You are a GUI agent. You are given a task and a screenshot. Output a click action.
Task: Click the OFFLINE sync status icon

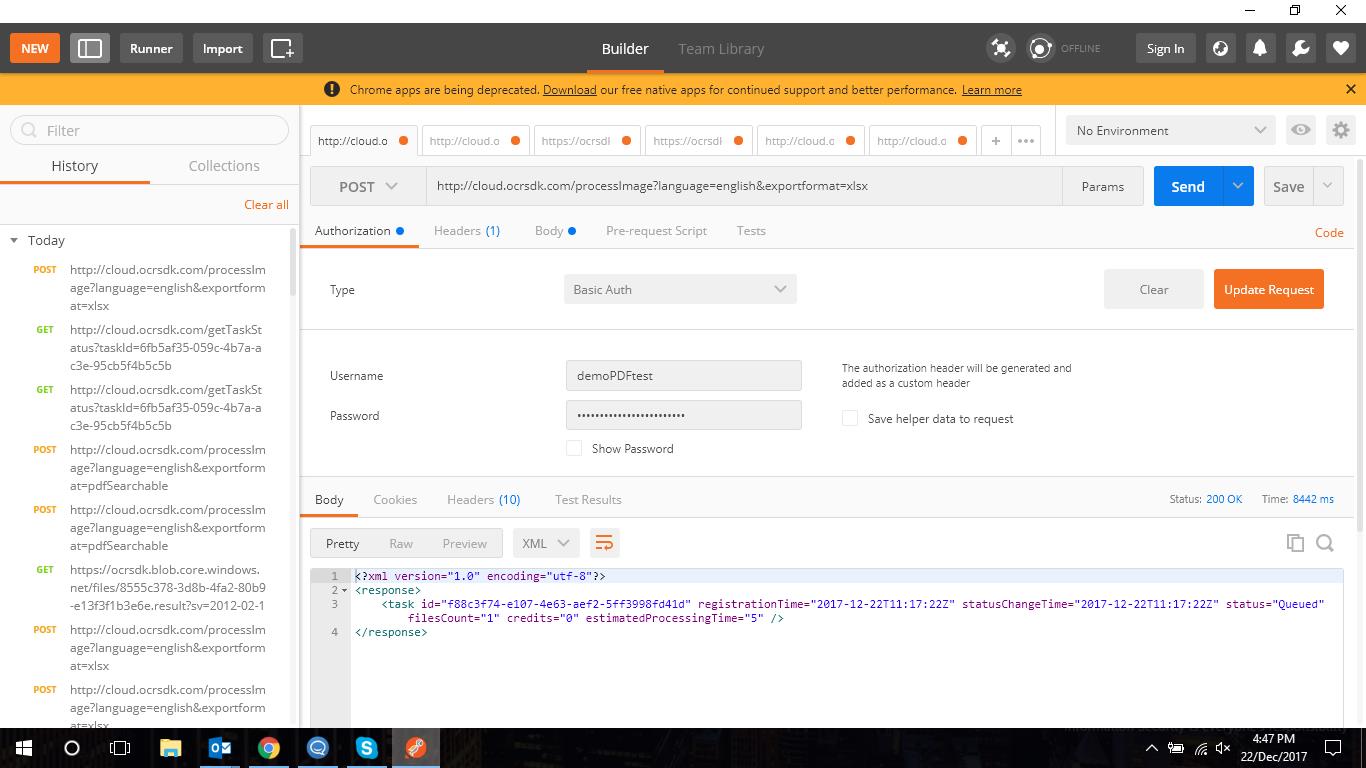(x=1040, y=48)
